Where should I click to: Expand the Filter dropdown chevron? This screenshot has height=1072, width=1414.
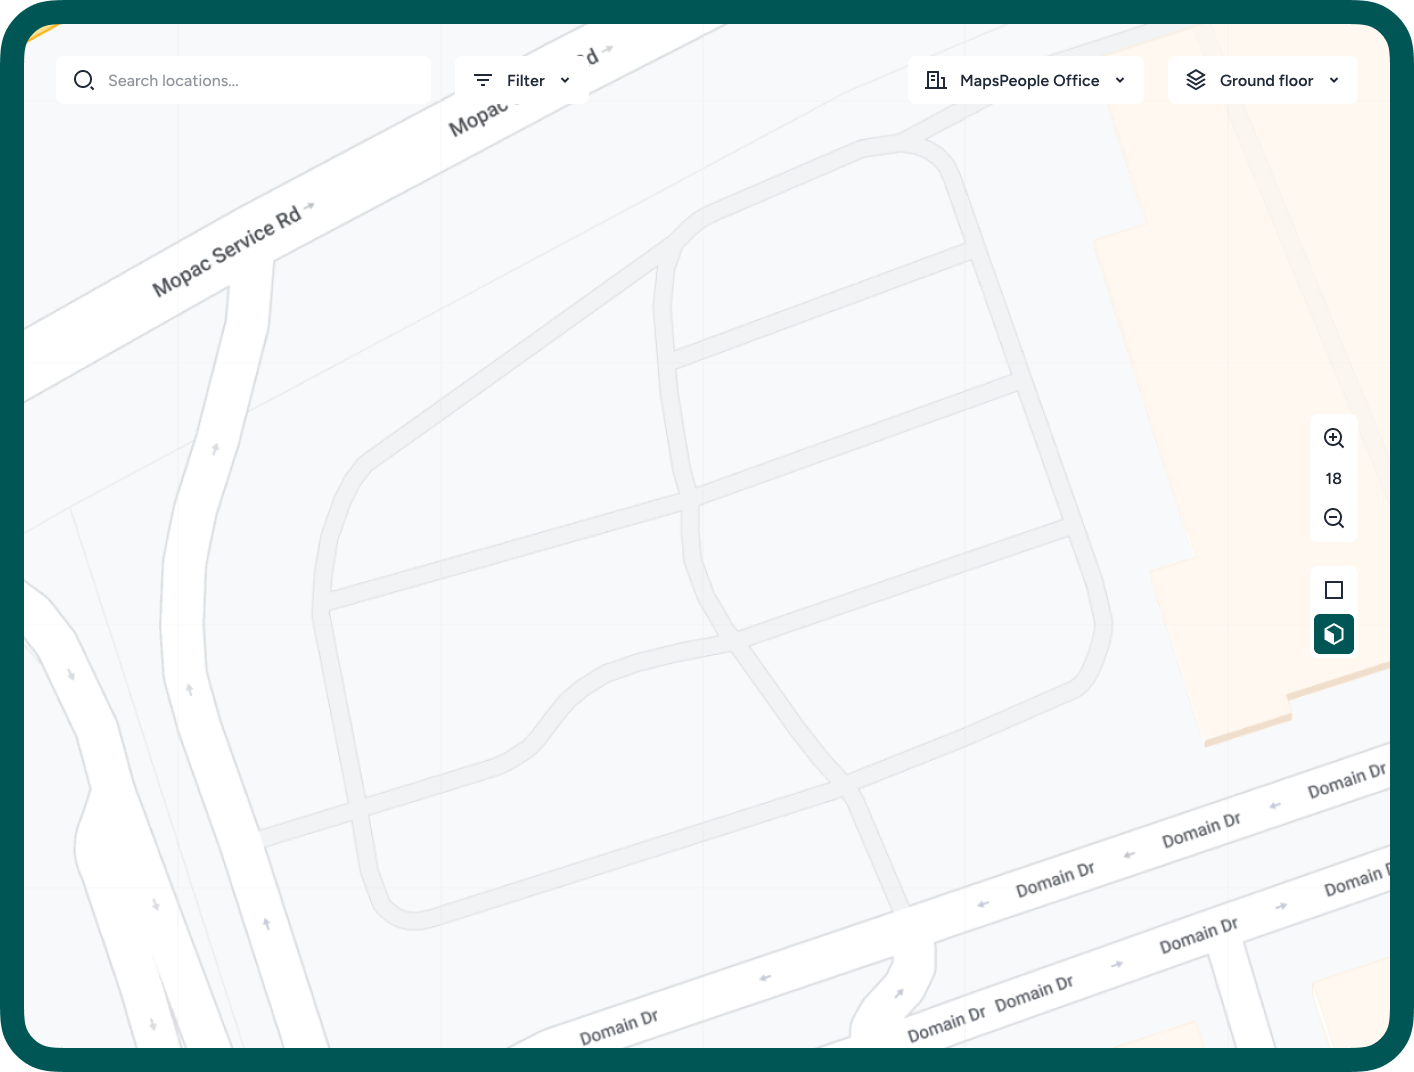565,80
